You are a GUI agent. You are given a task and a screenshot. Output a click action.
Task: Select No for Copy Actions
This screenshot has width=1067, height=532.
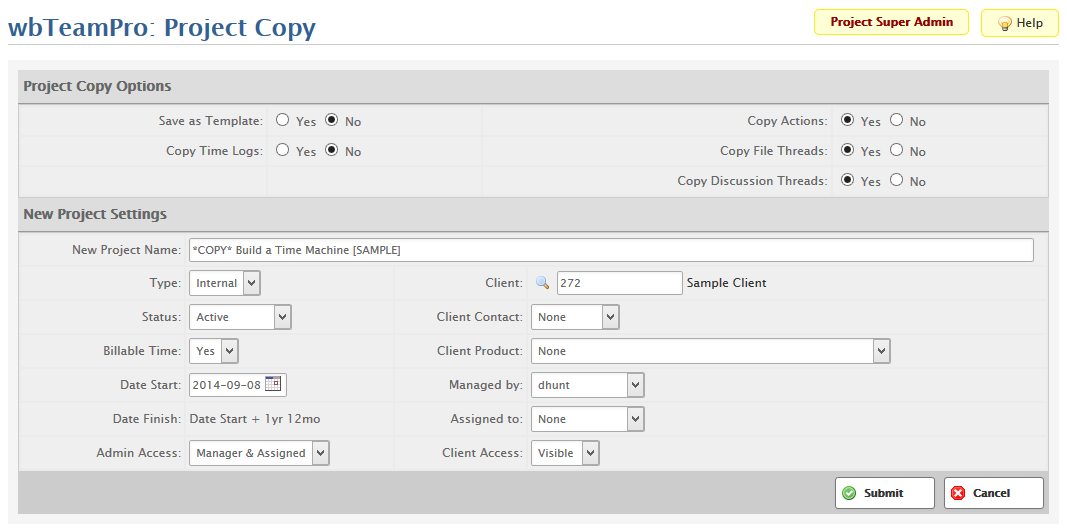pyautogui.click(x=896, y=120)
